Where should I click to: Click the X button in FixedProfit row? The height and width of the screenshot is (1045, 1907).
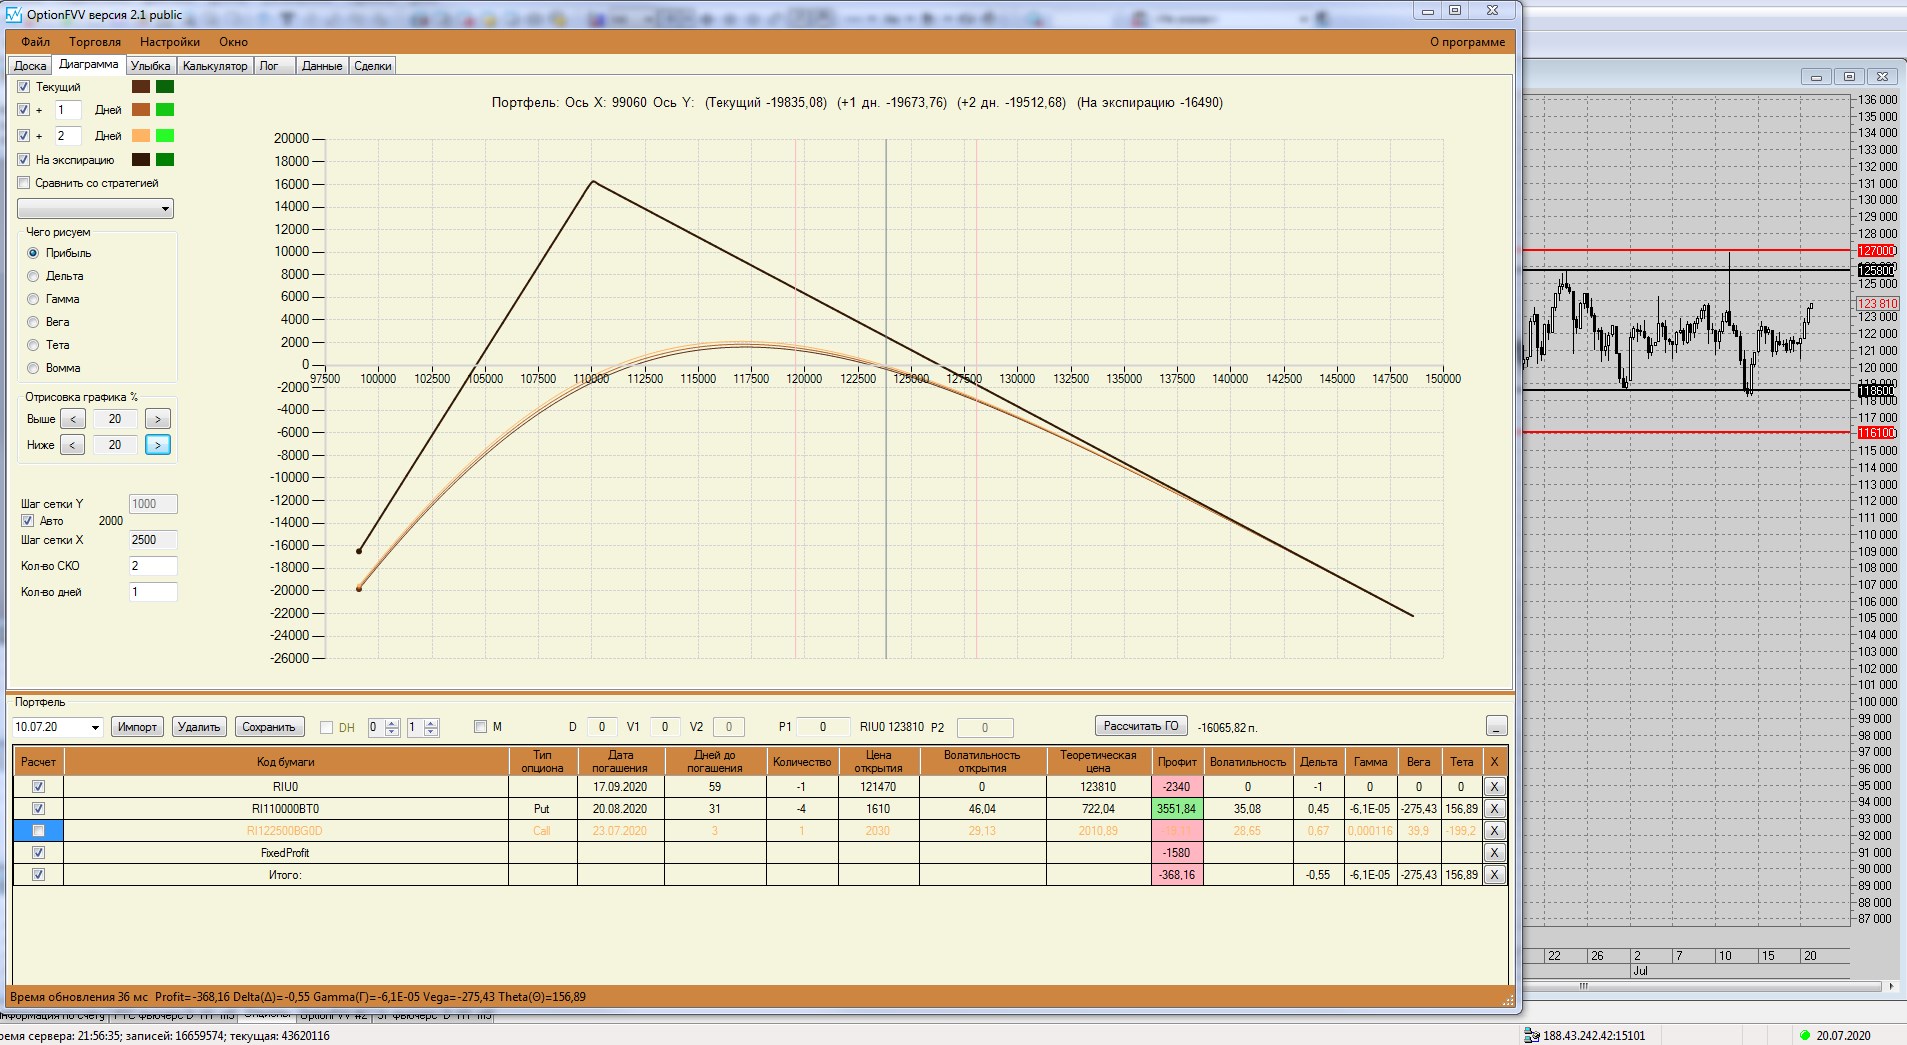point(1494,853)
